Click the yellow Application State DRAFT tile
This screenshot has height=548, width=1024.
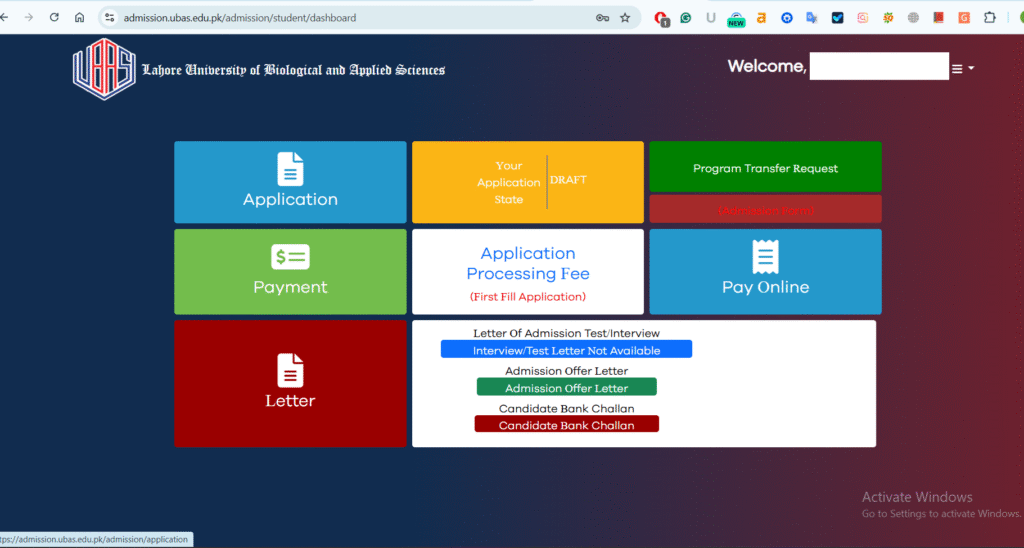(528, 182)
